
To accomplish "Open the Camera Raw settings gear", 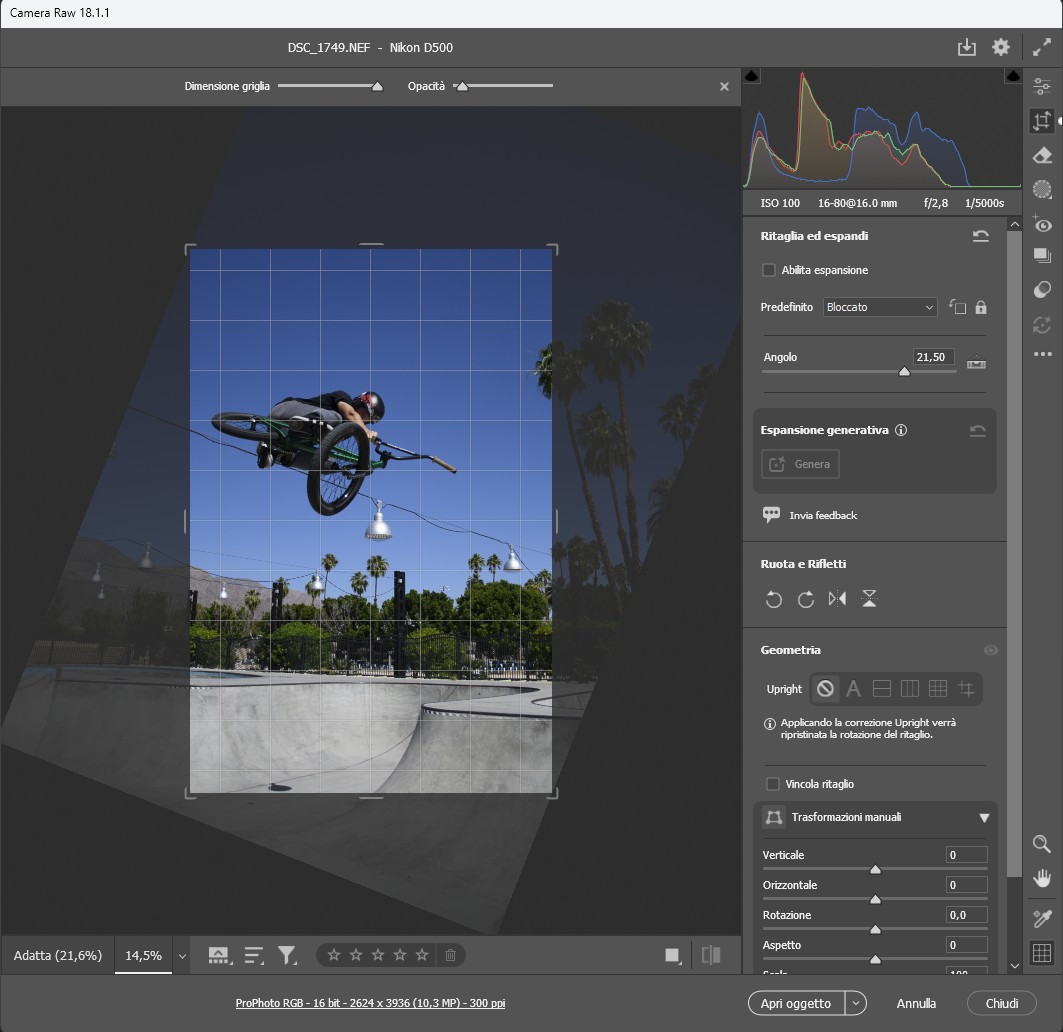I will pos(1000,47).
